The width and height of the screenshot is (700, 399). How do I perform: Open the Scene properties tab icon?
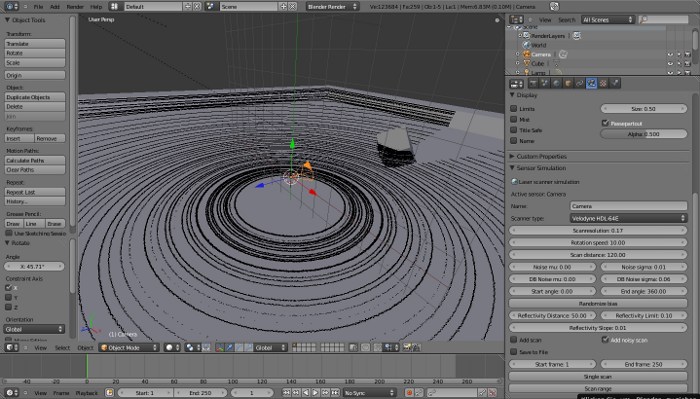click(545, 83)
